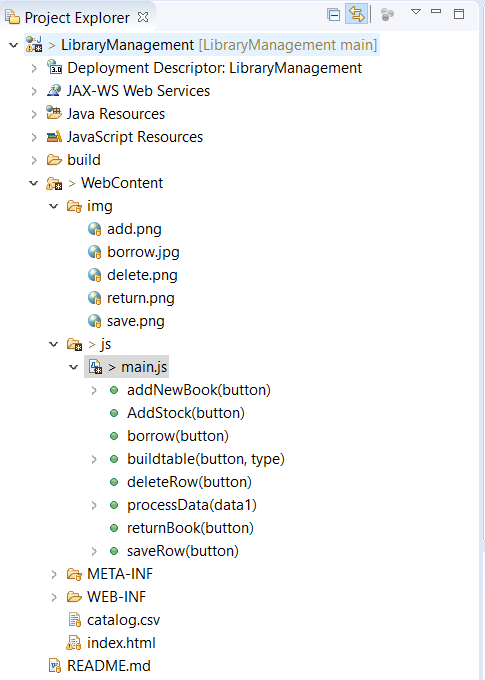Select the catalog.csv file name
Image resolution: width=485 pixels, height=680 pixels.
click(123, 620)
